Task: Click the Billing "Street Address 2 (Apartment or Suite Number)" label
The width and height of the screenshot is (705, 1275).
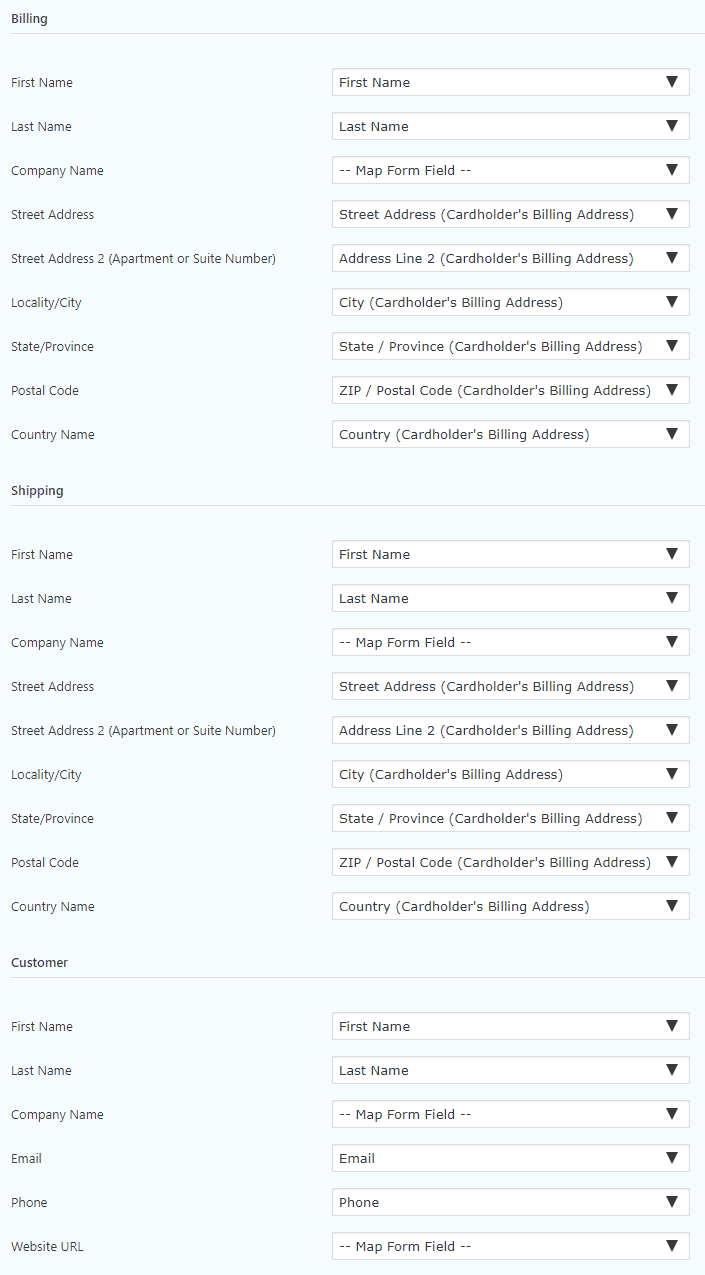Action: click(x=143, y=258)
